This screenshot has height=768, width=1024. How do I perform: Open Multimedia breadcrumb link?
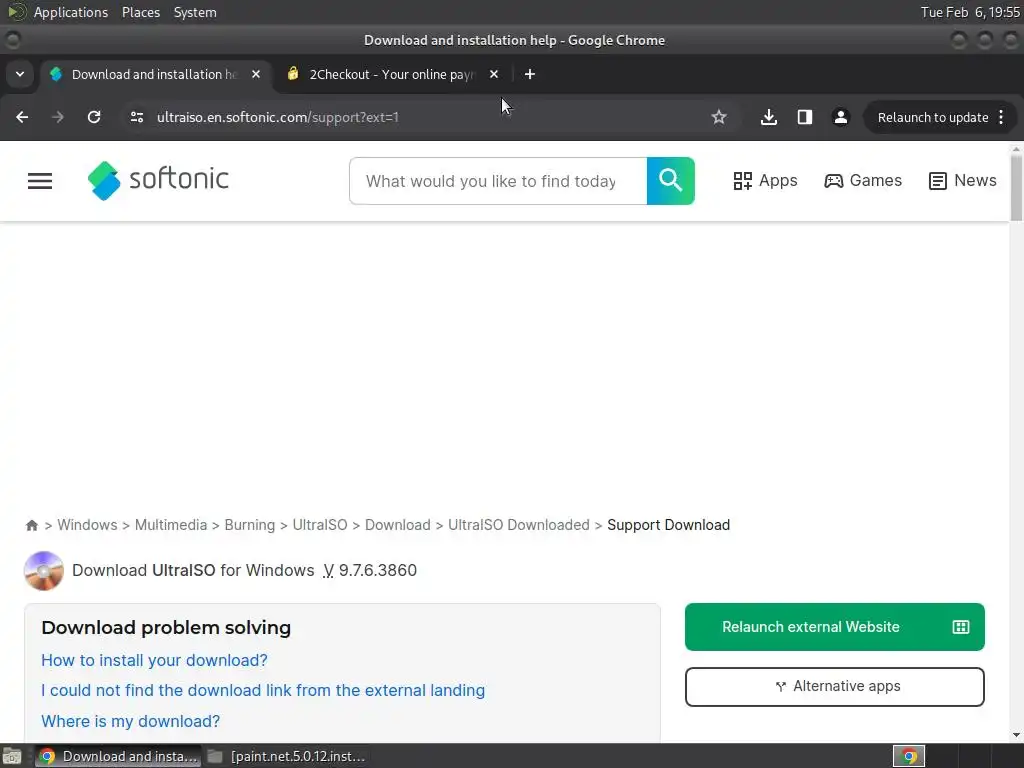coord(170,525)
